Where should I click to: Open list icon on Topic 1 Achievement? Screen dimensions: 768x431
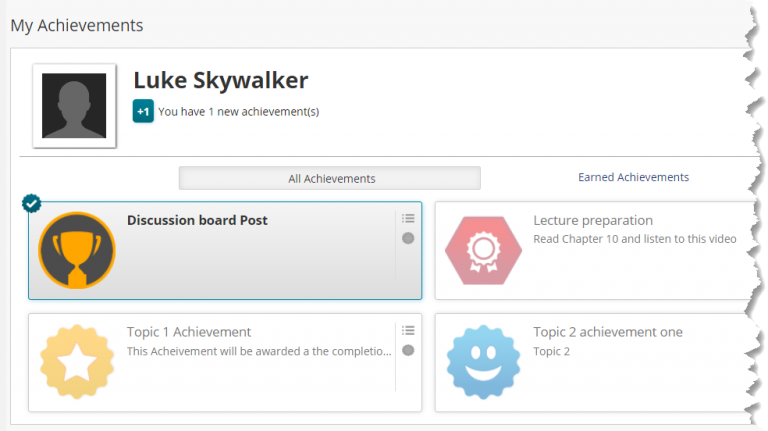(x=408, y=331)
